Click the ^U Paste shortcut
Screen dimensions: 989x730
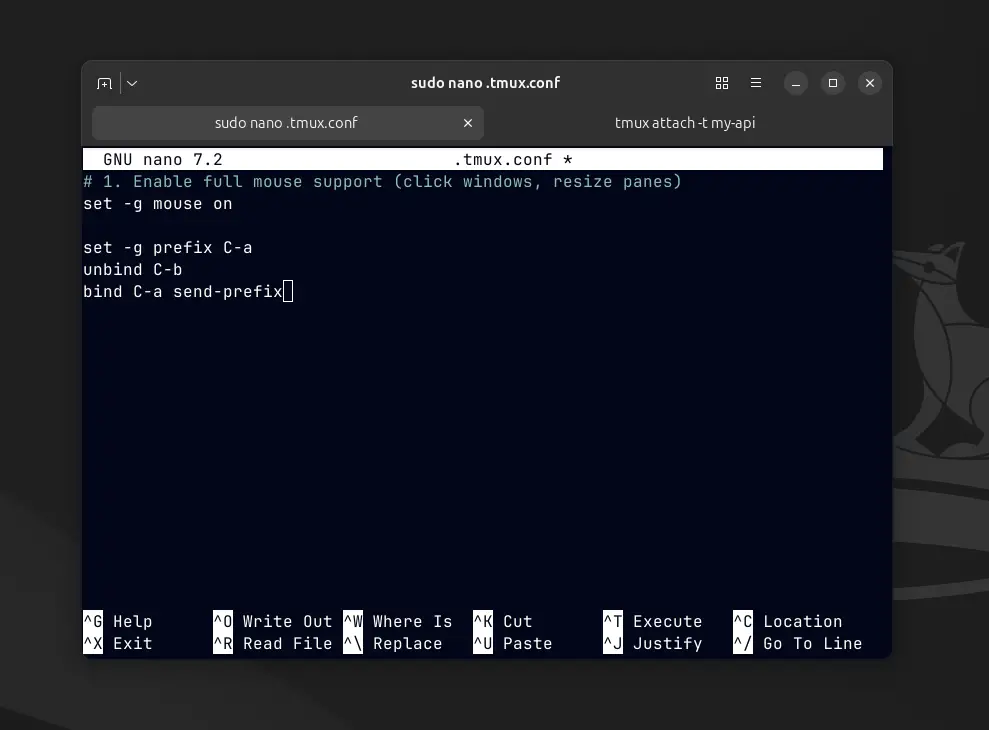tap(513, 644)
